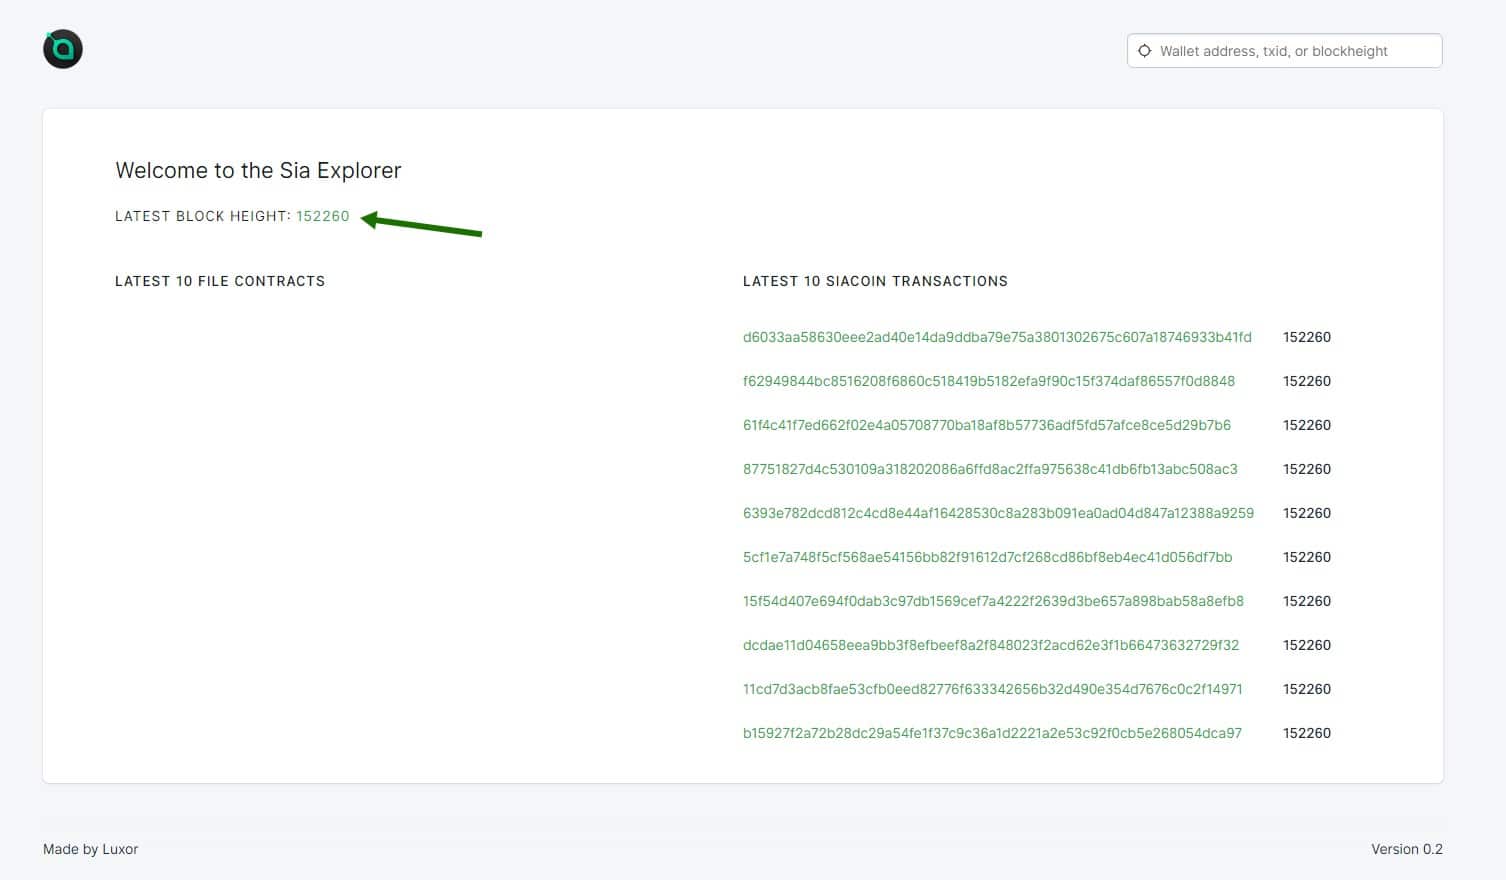Click the Sia logo icon

click(x=63, y=49)
